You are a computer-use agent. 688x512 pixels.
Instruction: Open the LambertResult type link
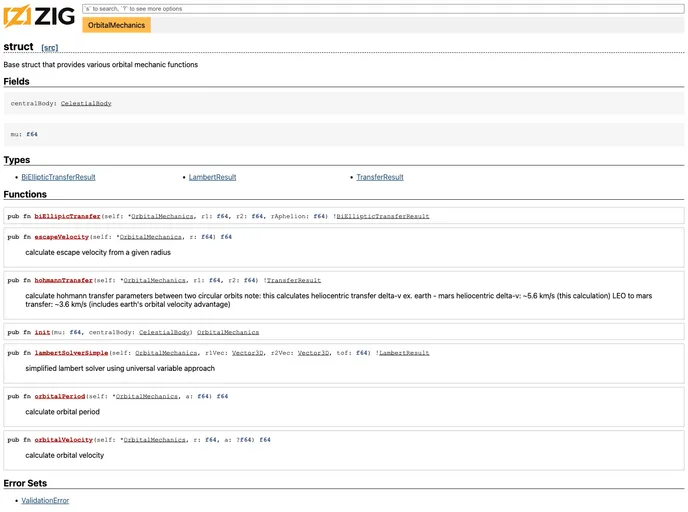coord(213,177)
